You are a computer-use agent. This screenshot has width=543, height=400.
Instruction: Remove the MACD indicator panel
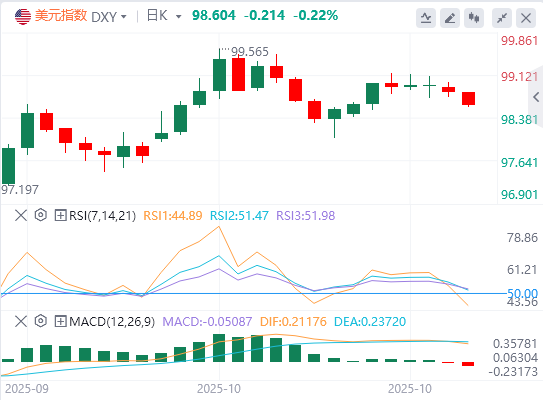click(21, 321)
